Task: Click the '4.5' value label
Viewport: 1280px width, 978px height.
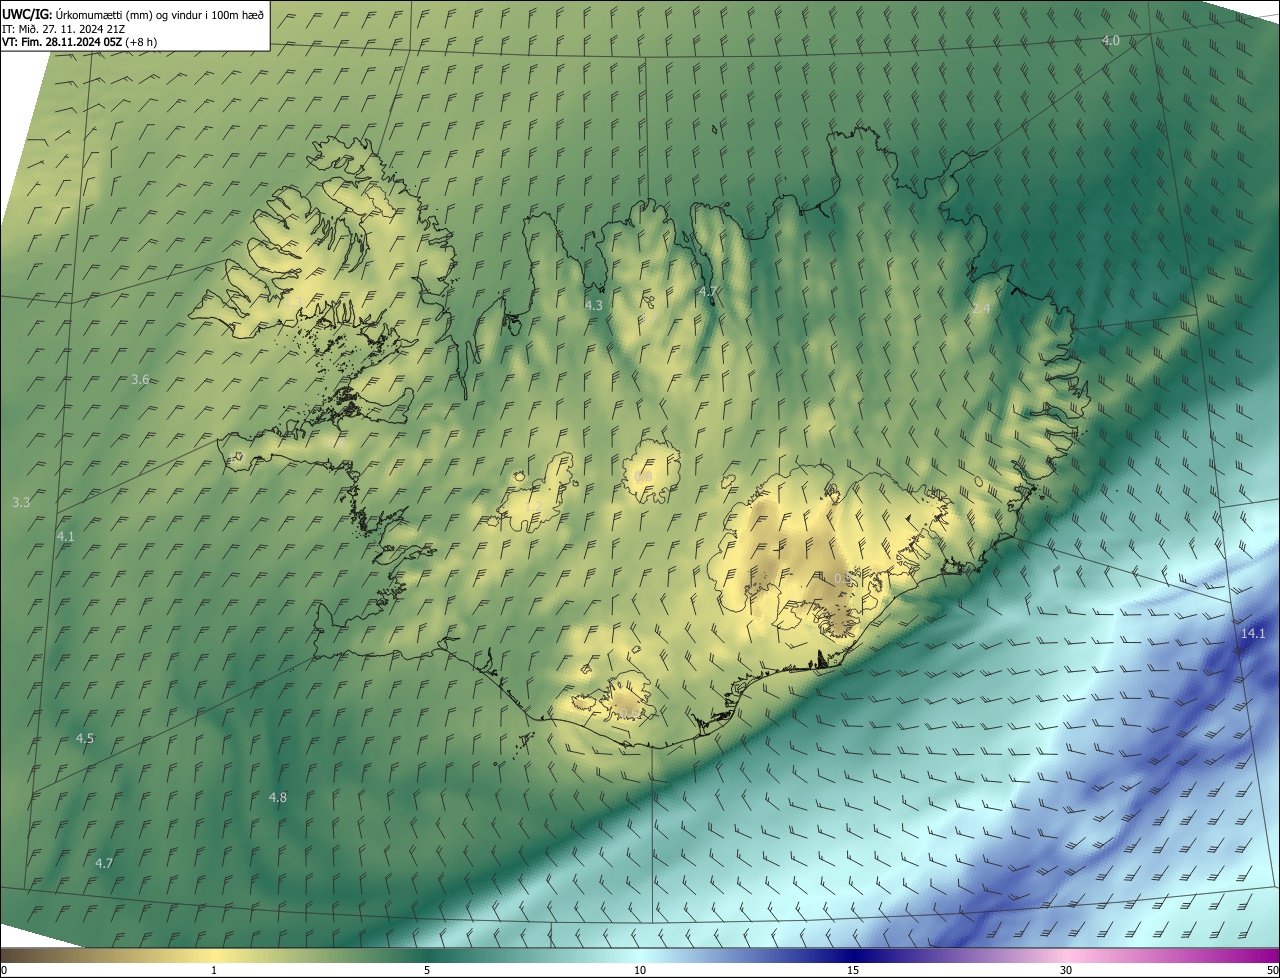Action: [85, 739]
